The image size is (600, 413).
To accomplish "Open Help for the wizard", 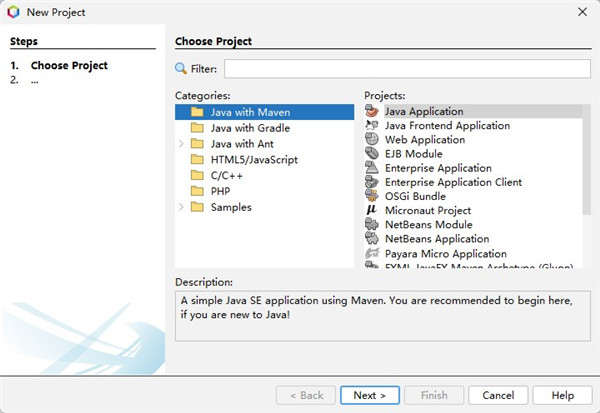I will coord(563,395).
